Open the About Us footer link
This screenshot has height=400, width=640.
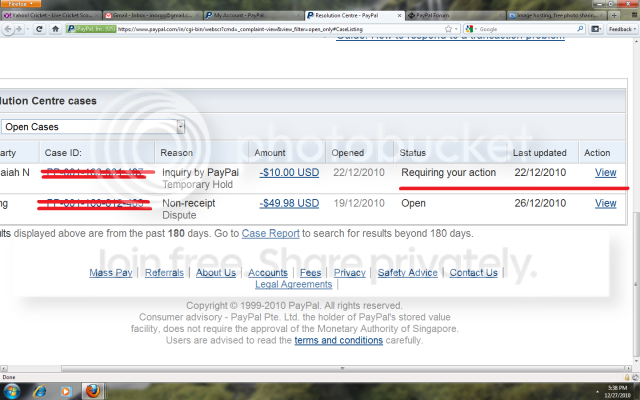pos(216,273)
